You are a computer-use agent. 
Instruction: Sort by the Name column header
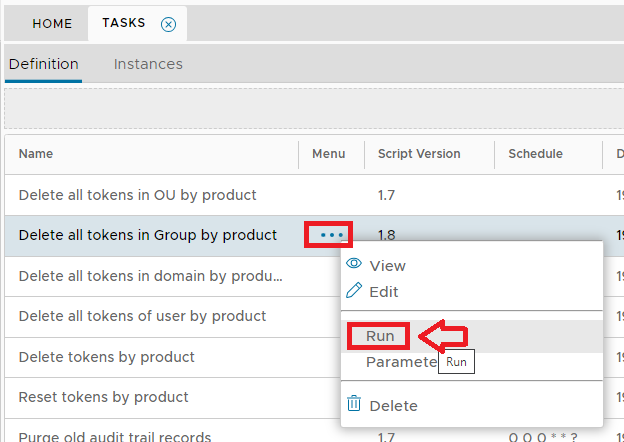click(x=36, y=154)
